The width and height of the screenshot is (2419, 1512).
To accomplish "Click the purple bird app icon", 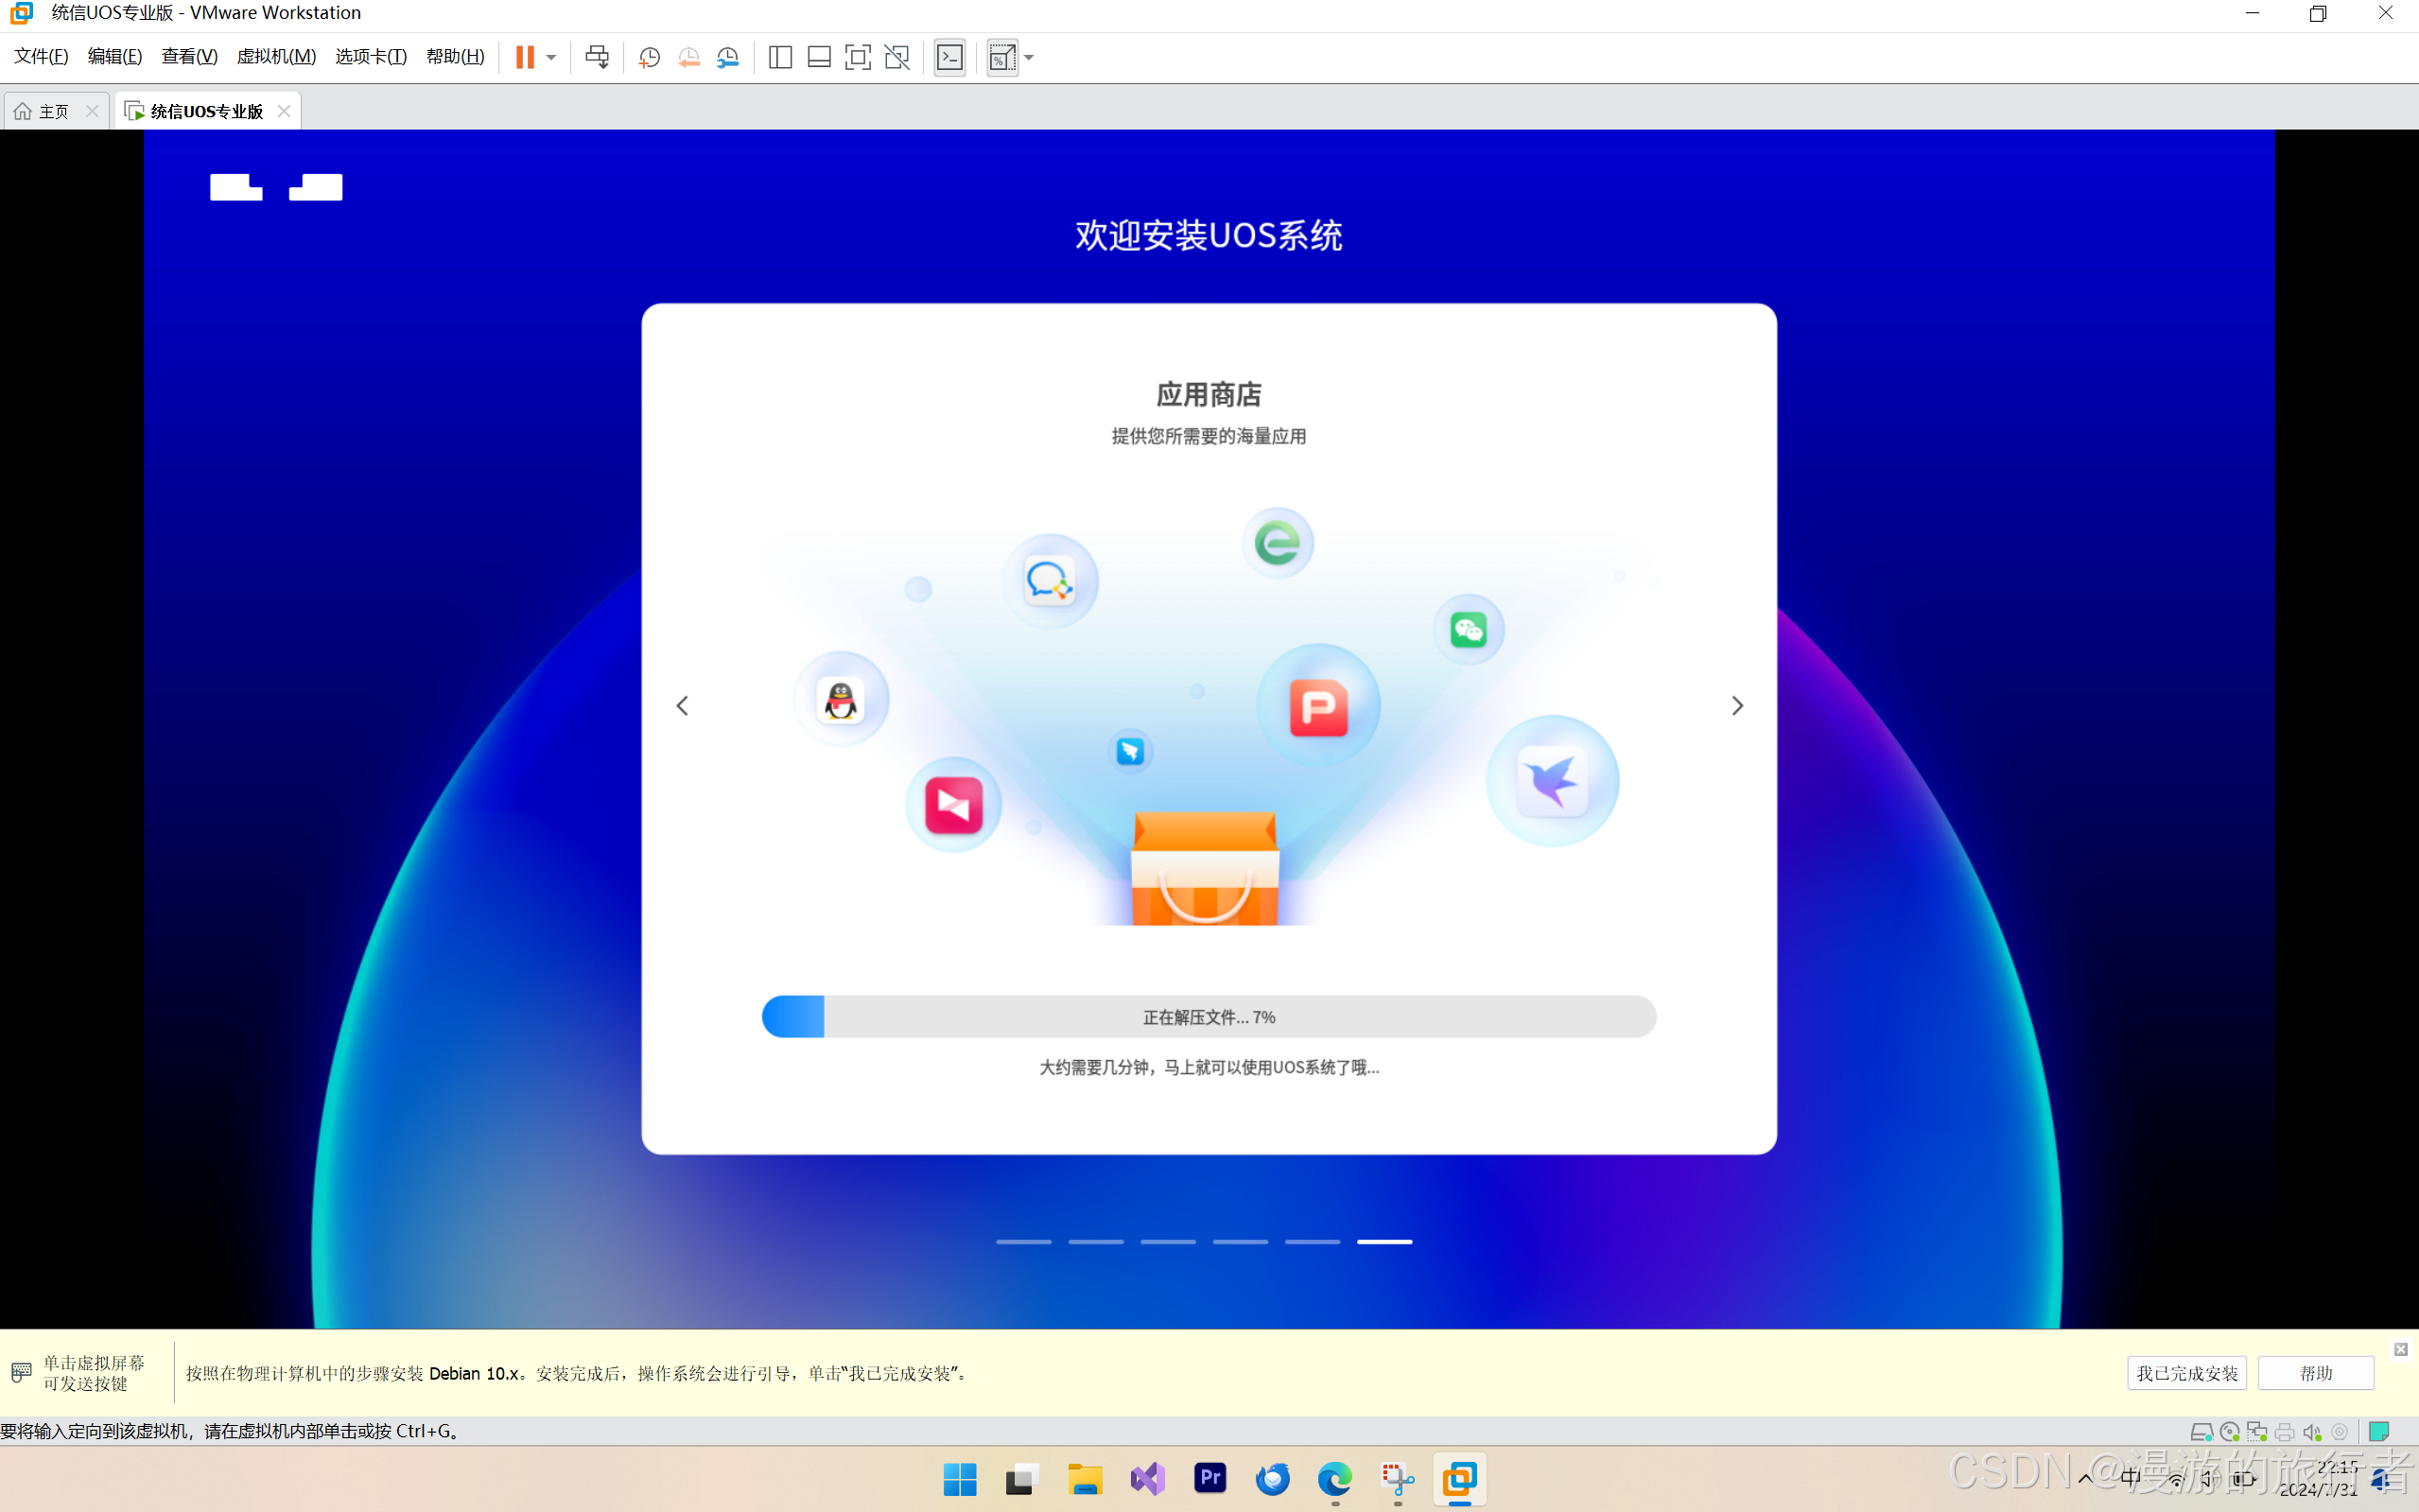I will pyautogui.click(x=1553, y=781).
